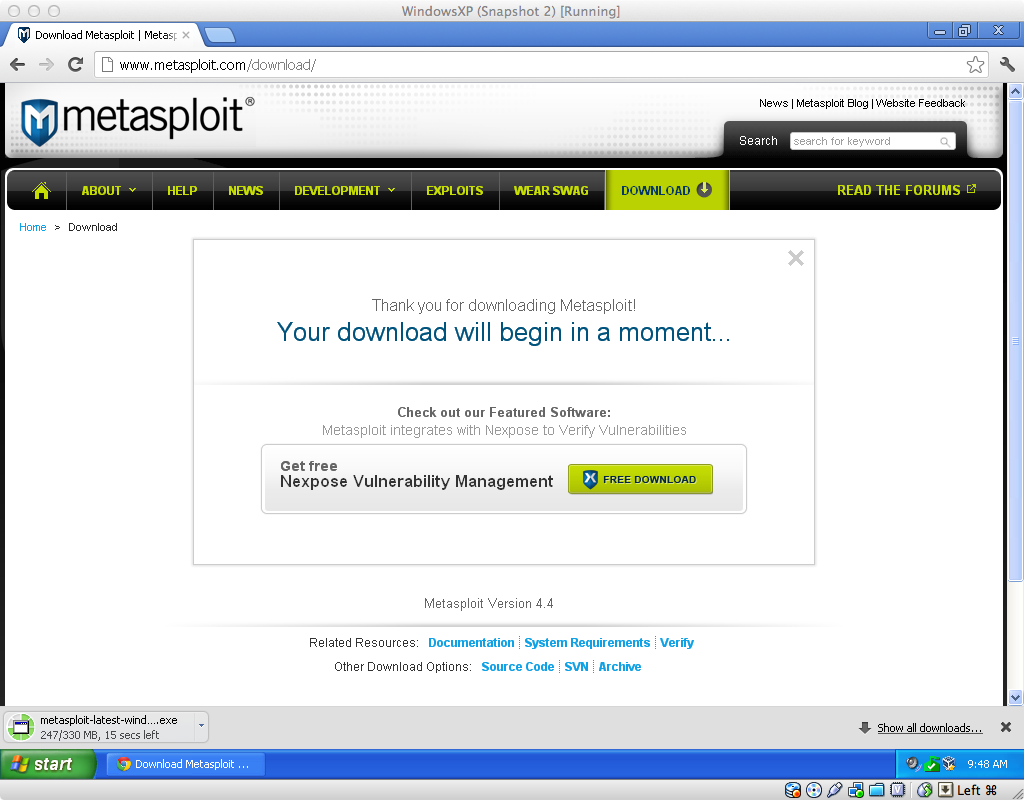Click the VirtualBox mouse integration indicator

tap(924, 790)
